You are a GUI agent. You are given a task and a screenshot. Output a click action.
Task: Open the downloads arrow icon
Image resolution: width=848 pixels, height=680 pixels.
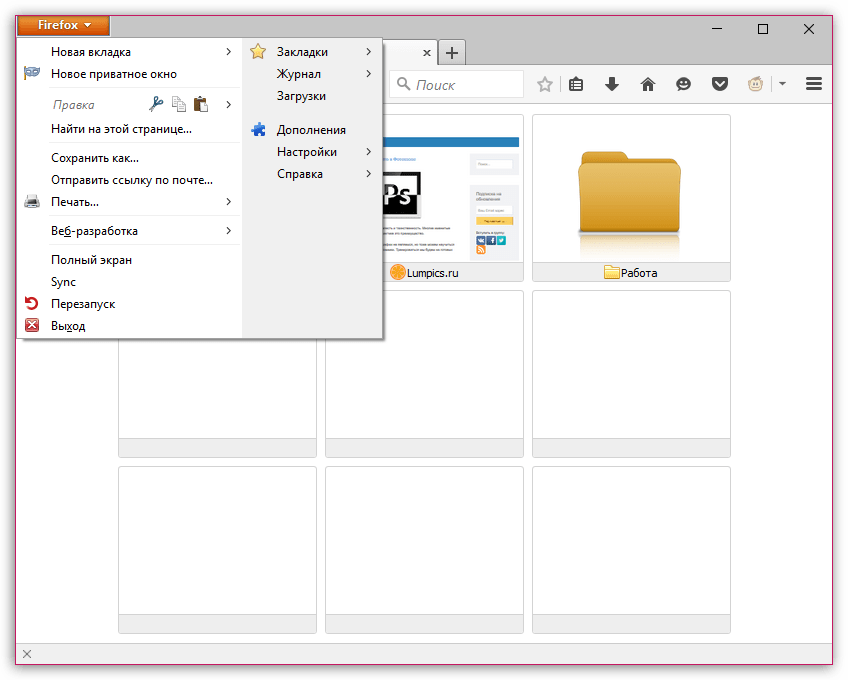612,85
